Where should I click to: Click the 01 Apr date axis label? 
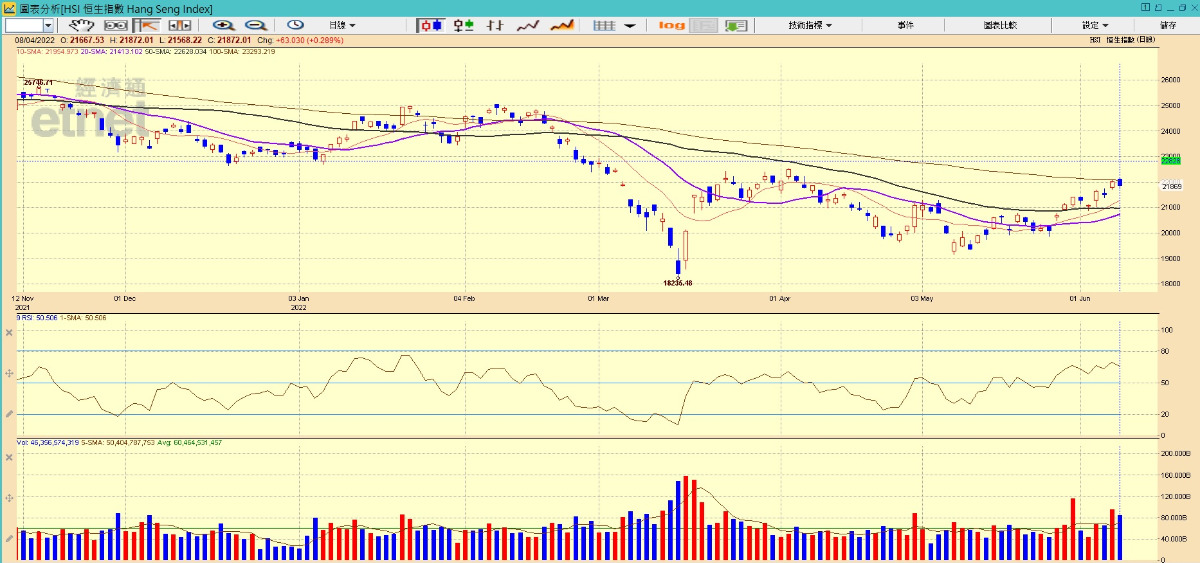(x=780, y=298)
